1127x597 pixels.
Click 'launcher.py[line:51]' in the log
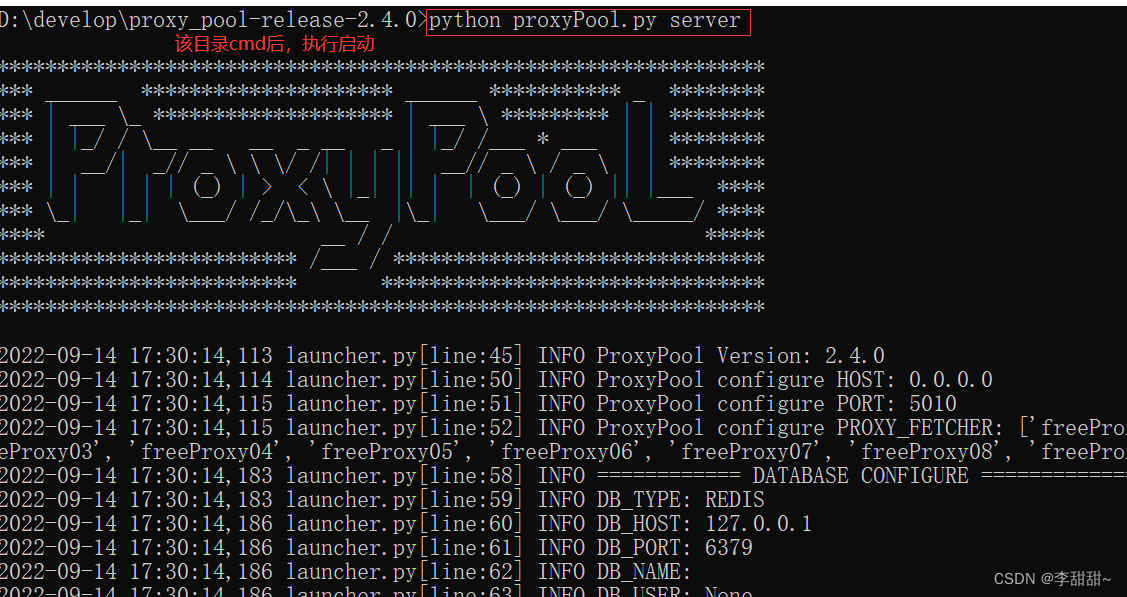coord(405,404)
